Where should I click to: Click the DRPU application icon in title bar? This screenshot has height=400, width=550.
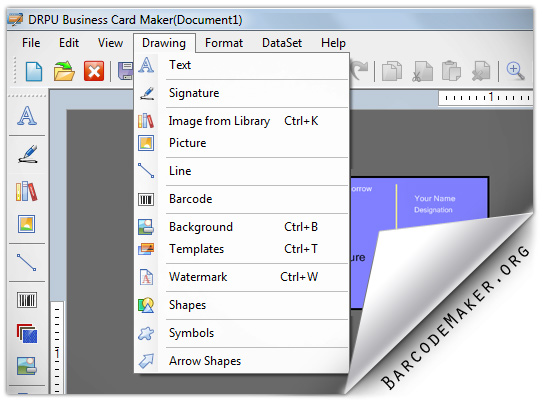[x=16, y=19]
